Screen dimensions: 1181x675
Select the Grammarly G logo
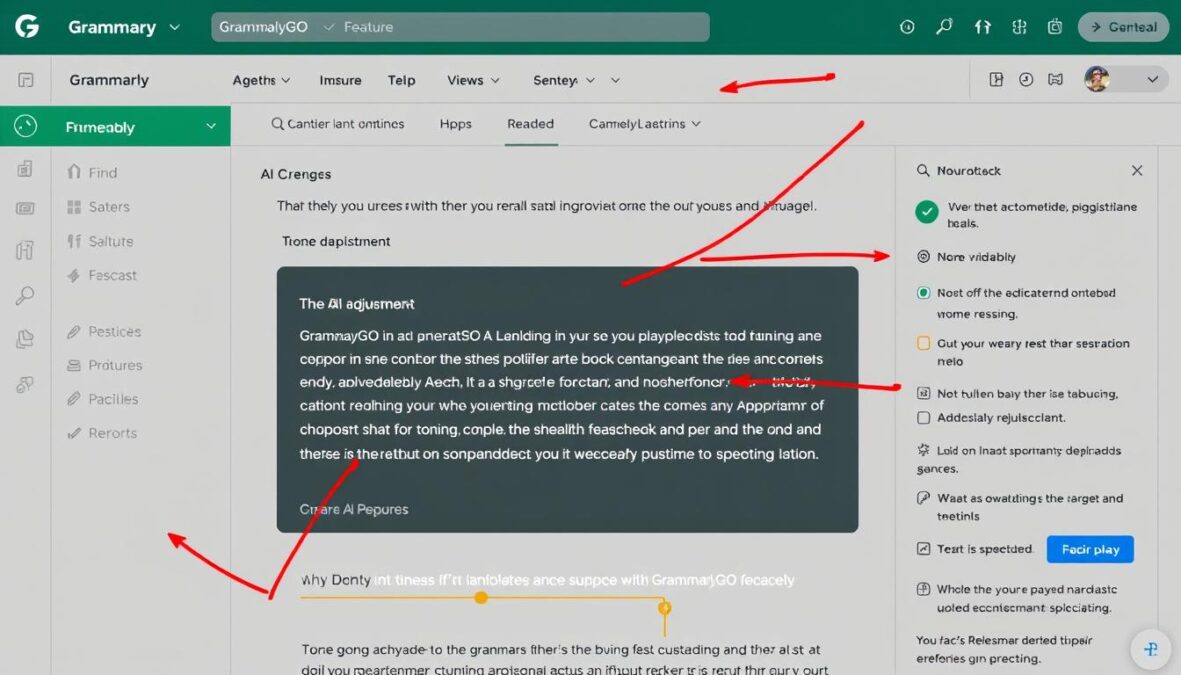click(26, 26)
